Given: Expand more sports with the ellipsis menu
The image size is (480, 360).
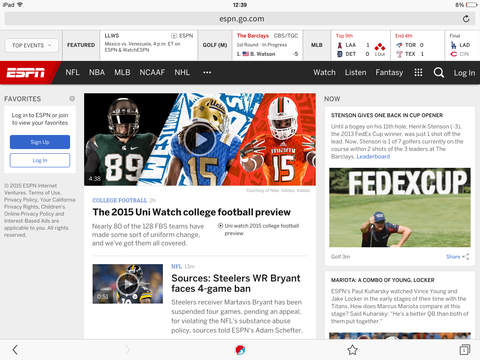Looking at the screenshot, I should 207,72.
